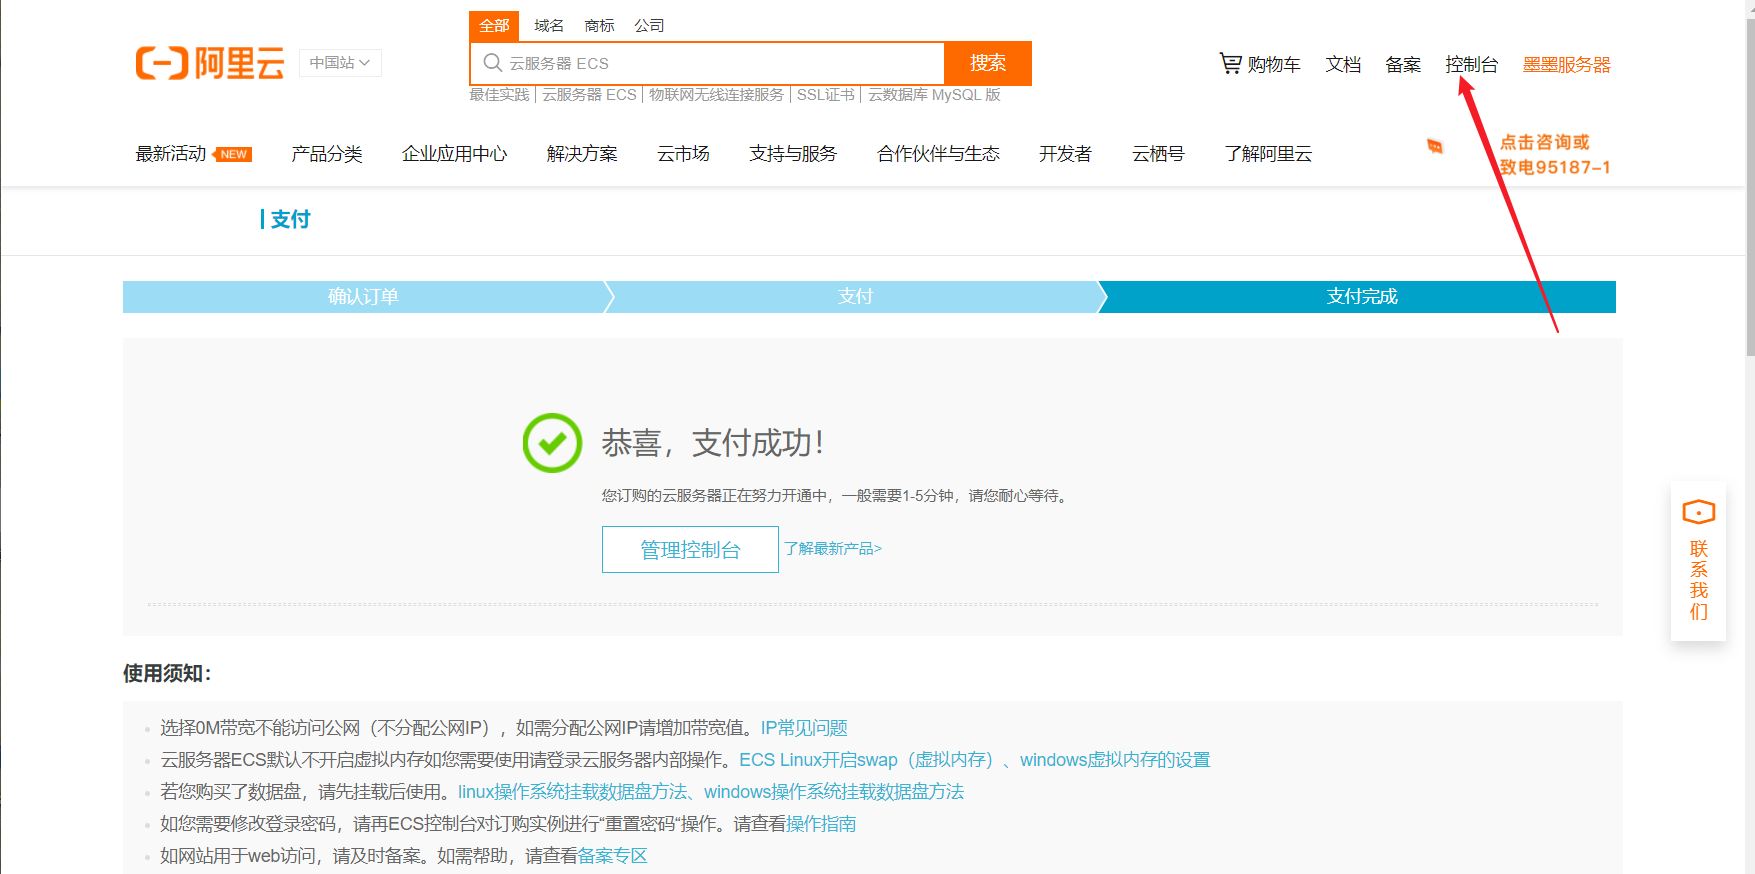Click the search magnifier icon
Image resolution: width=1755 pixels, height=874 pixels.
tap(492, 63)
